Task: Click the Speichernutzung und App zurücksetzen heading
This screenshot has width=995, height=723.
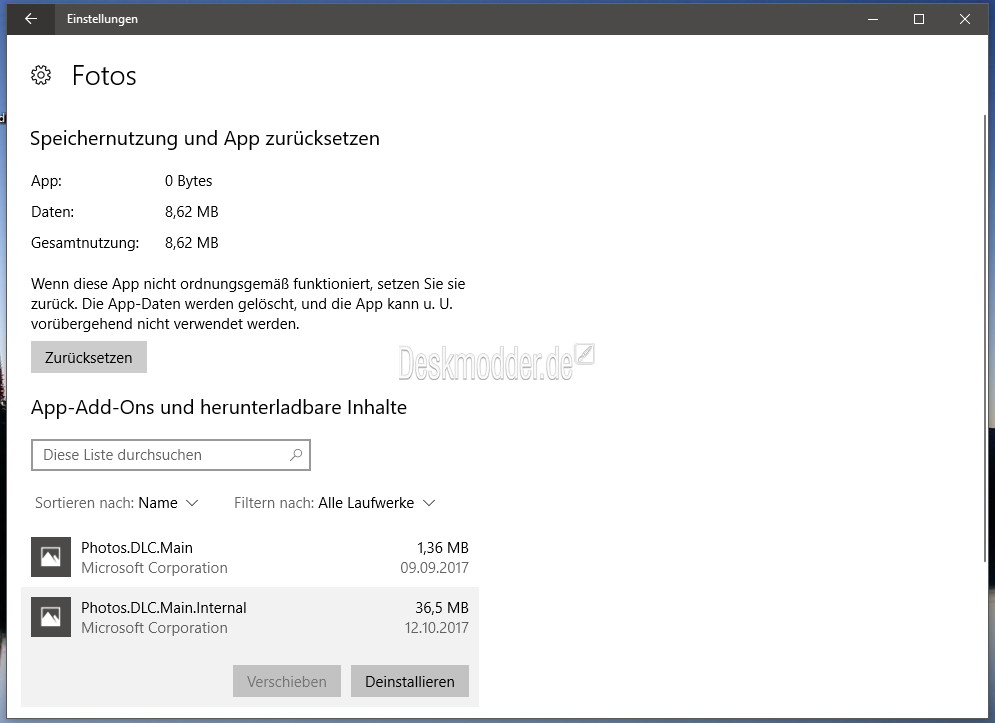Action: (x=205, y=138)
